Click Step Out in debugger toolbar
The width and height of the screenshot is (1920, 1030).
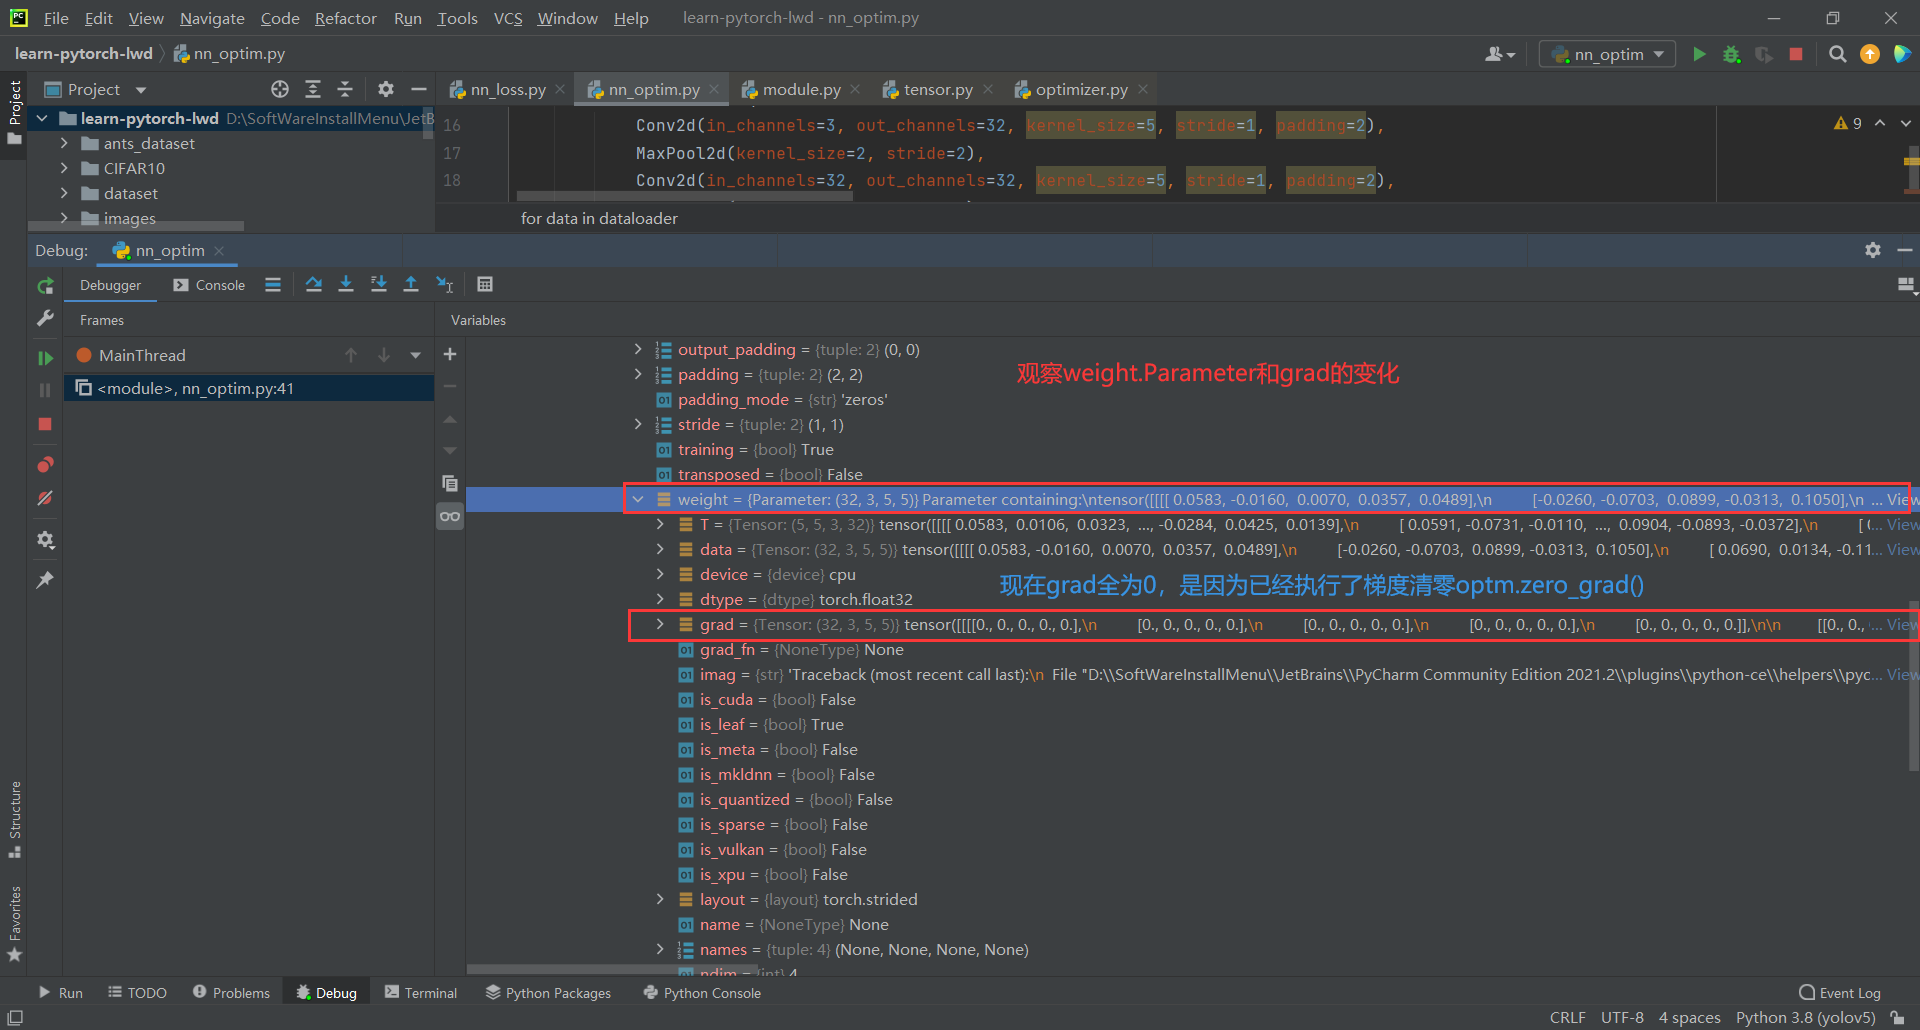coord(410,284)
